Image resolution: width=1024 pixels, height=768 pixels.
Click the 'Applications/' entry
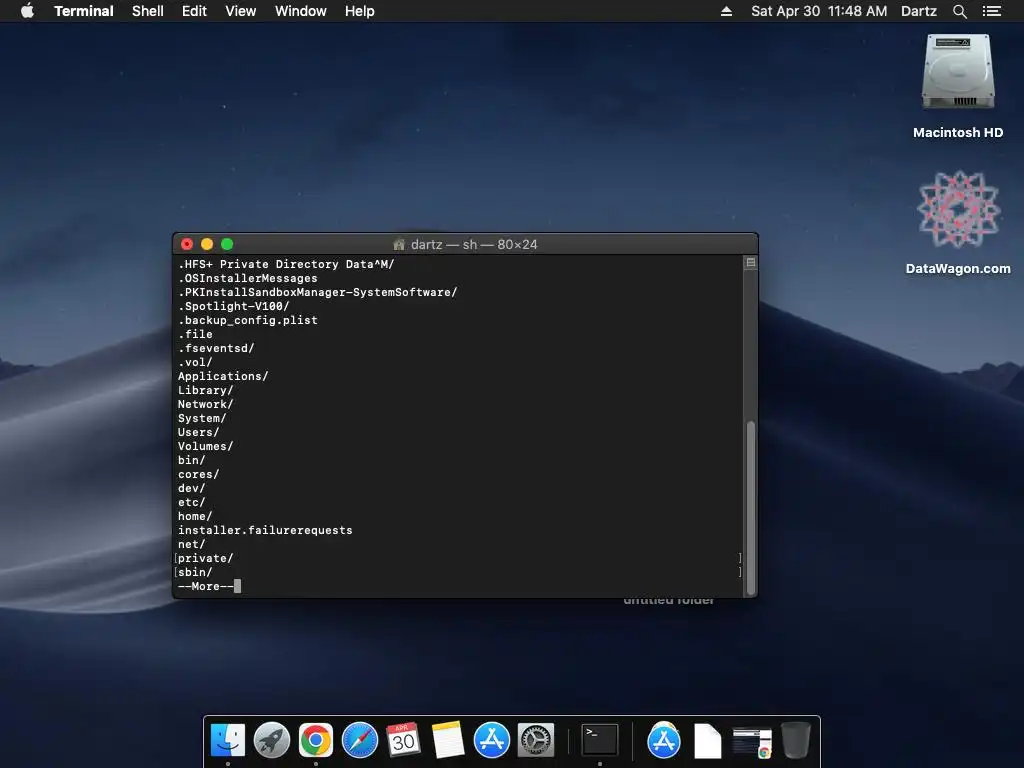223,376
